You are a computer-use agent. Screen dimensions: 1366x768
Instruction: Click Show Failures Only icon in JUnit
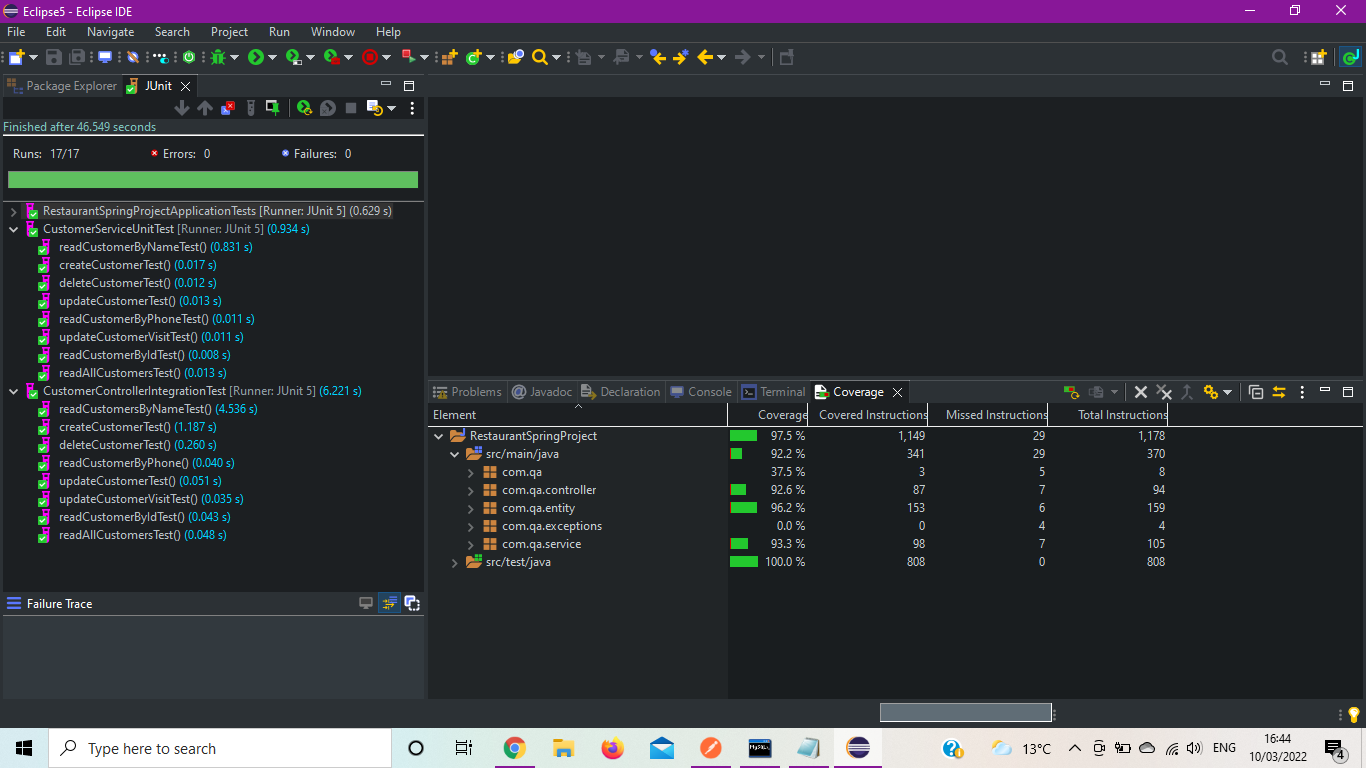tap(228, 108)
